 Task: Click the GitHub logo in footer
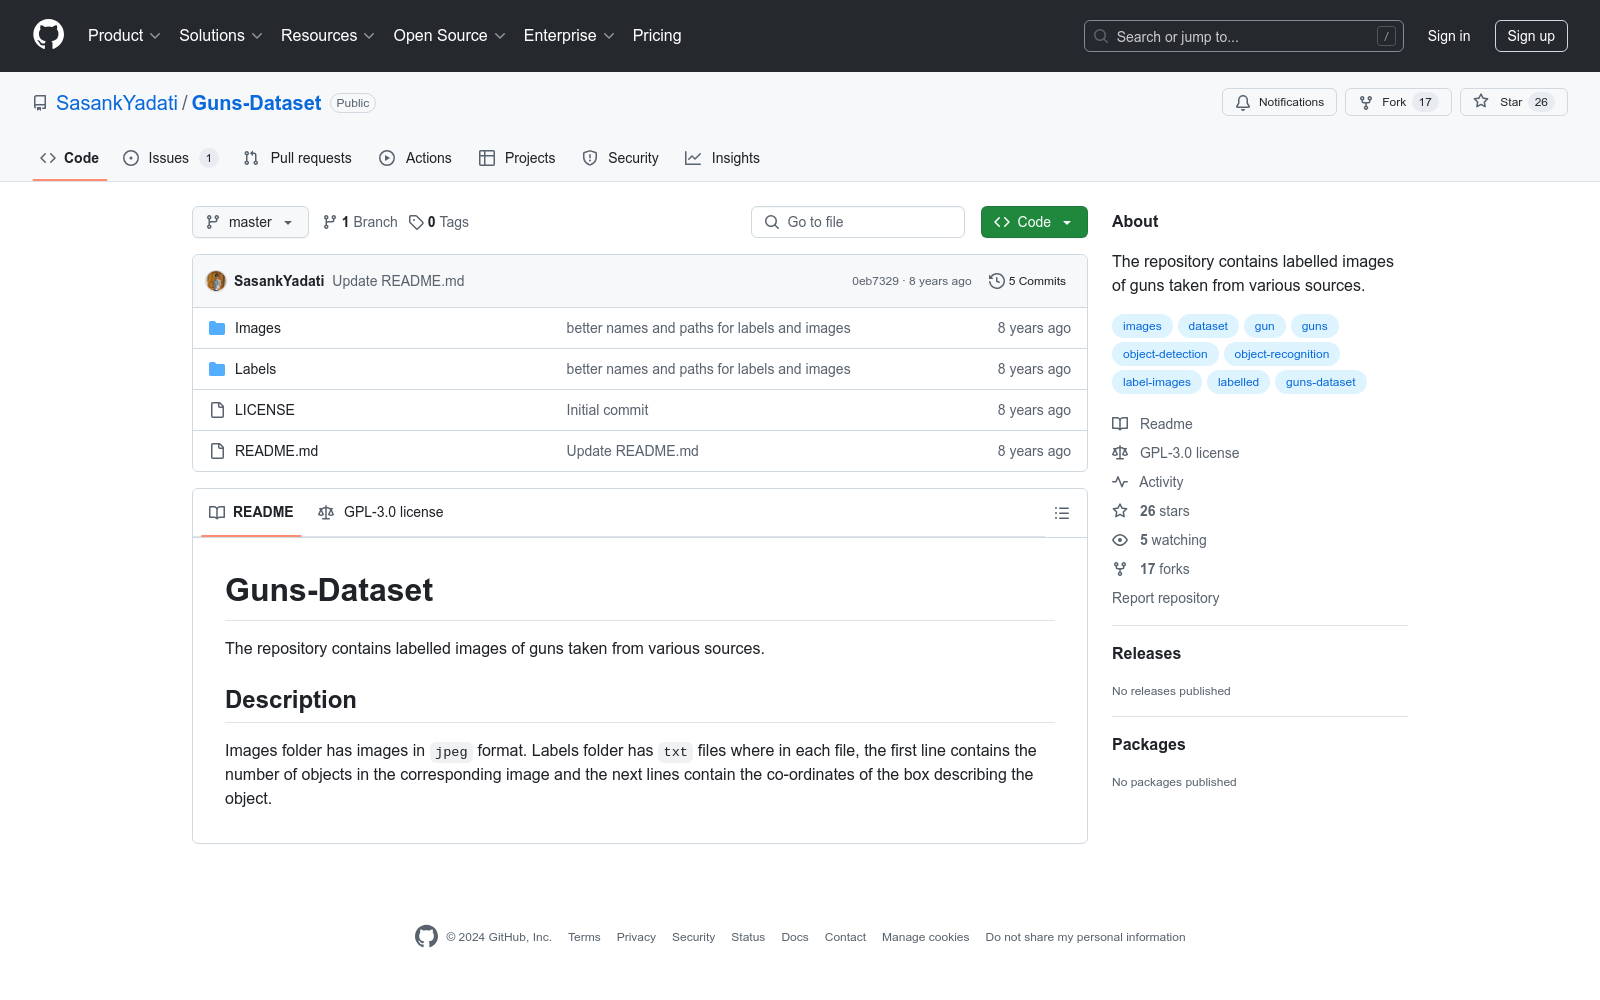(426, 937)
